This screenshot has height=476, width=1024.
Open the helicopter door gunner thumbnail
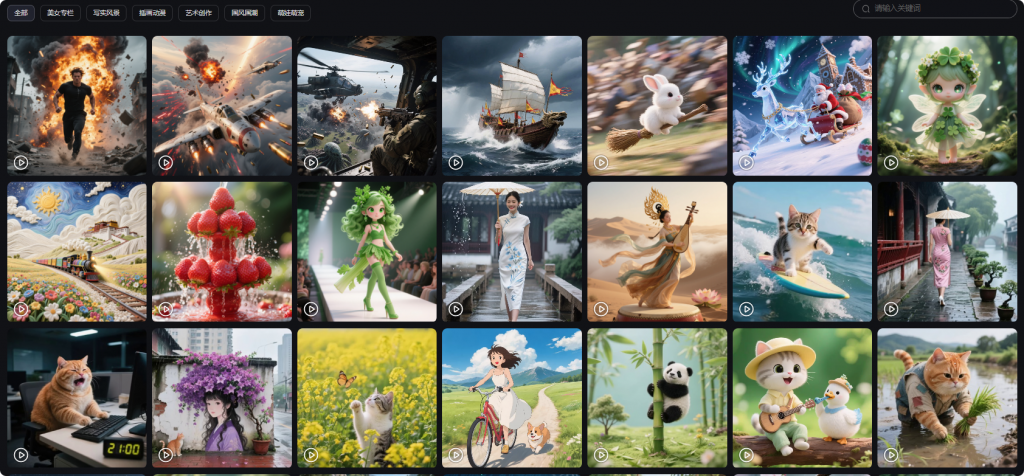(x=366, y=105)
